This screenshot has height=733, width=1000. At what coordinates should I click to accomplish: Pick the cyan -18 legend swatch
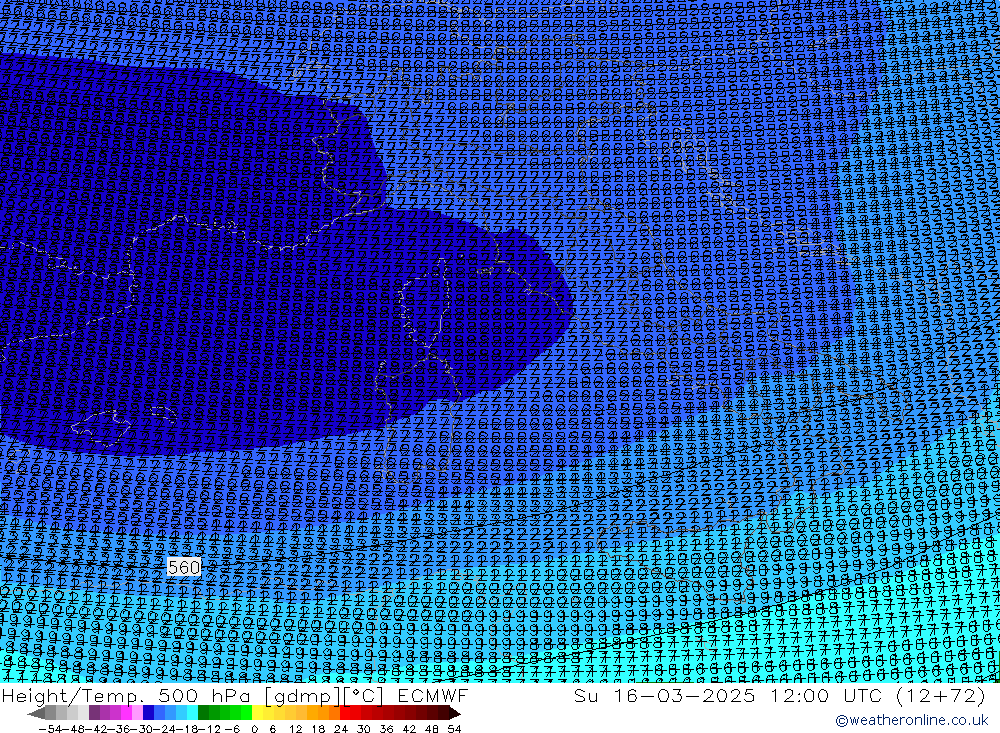(193, 712)
